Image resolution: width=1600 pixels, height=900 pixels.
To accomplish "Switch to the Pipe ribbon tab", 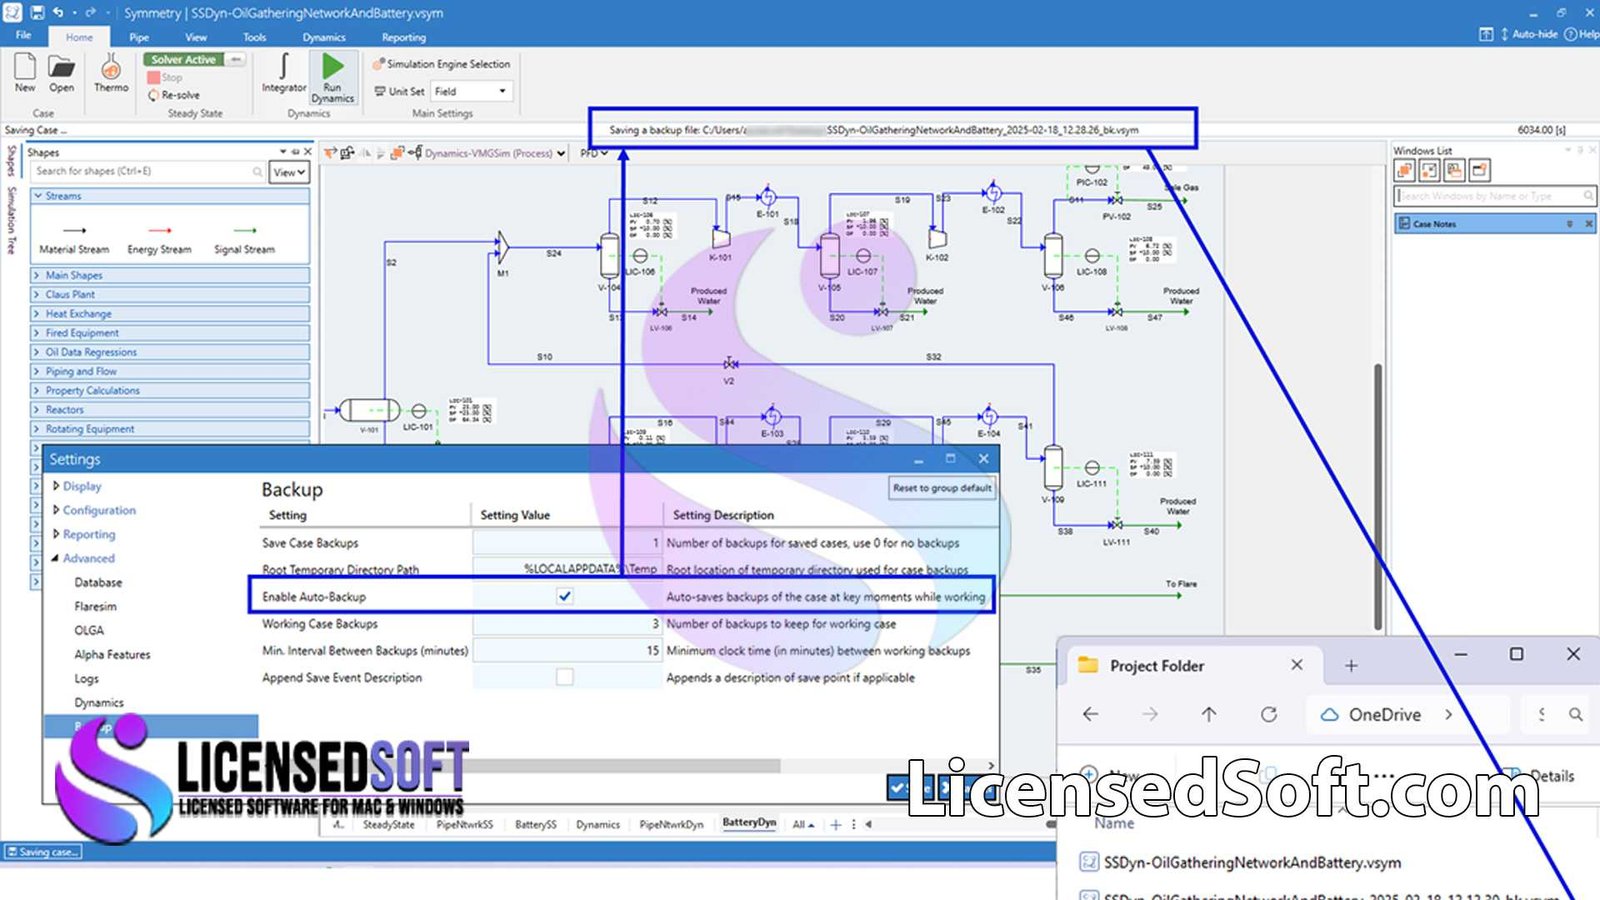I will click(x=139, y=37).
